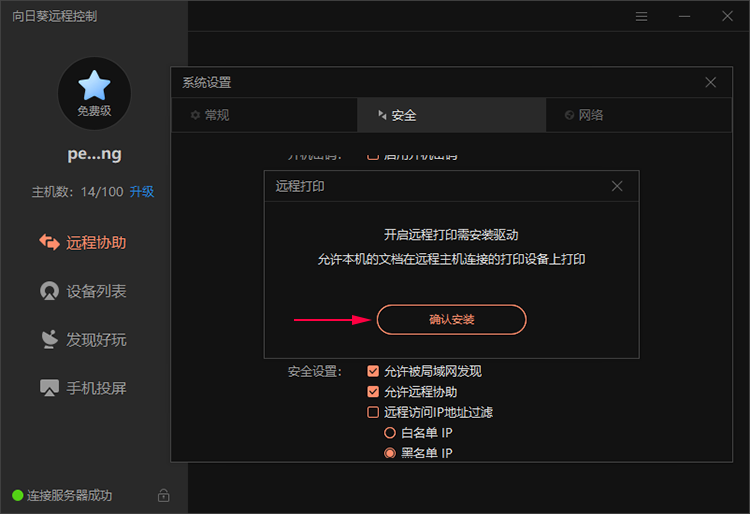Close the 向日葵远程控制 main window
The height and width of the screenshot is (514, 750).
(x=727, y=16)
